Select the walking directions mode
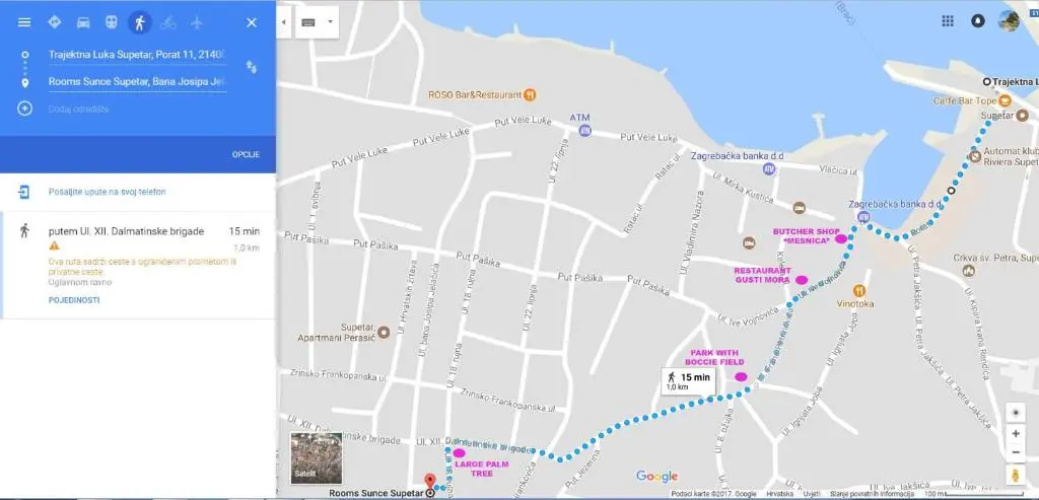Screen dimensions: 1039x500 pyautogui.click(x=140, y=23)
